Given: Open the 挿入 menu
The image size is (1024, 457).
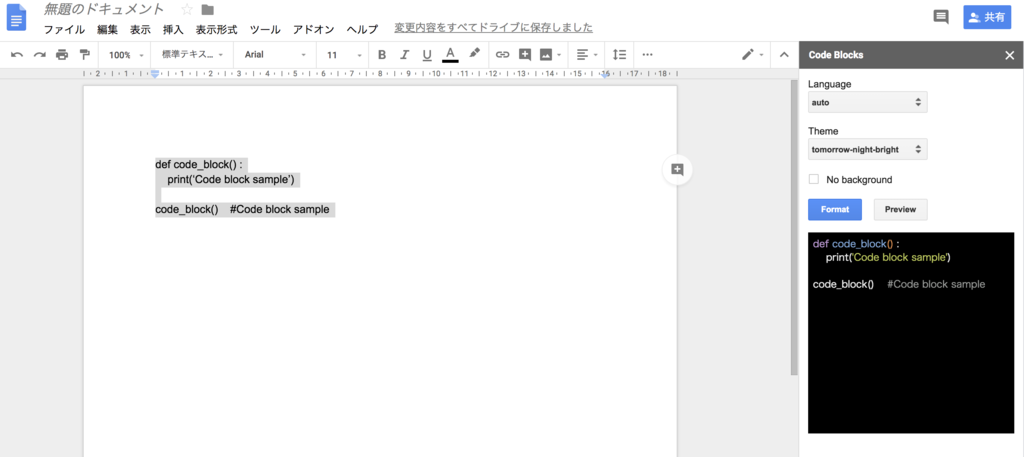Looking at the screenshot, I should 173,29.
